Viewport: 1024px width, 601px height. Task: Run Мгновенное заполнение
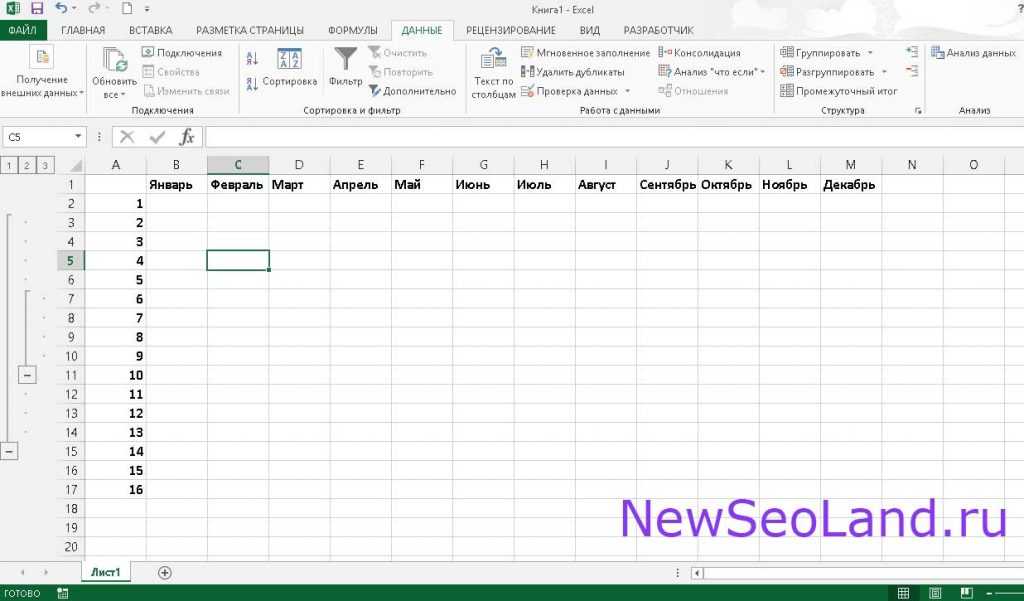(x=585, y=53)
